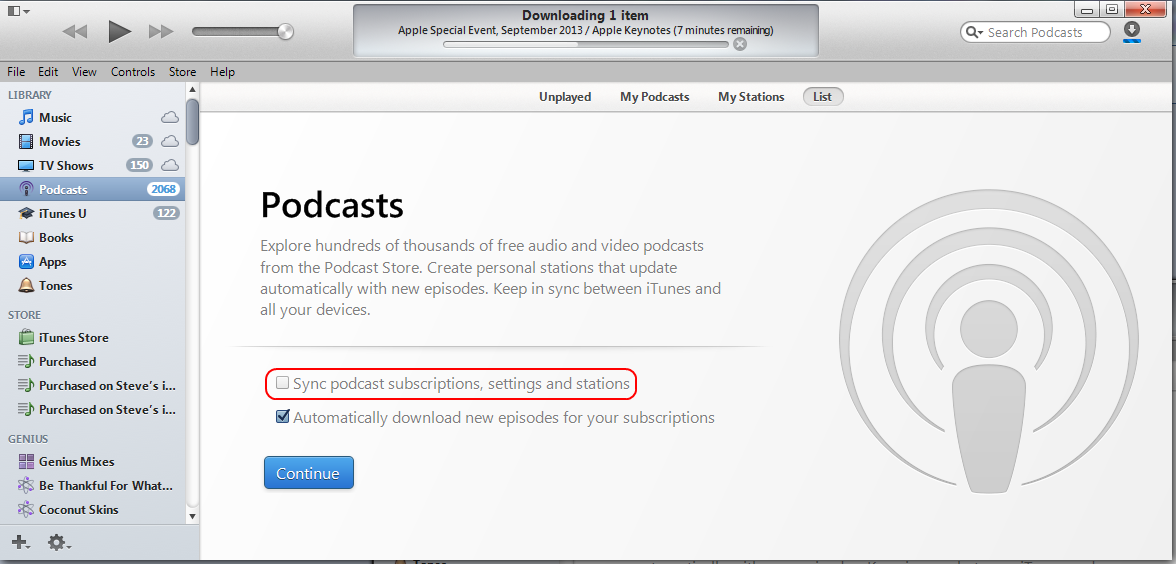Click the Continue button
Screen dimensions: 1176x564
(x=308, y=473)
